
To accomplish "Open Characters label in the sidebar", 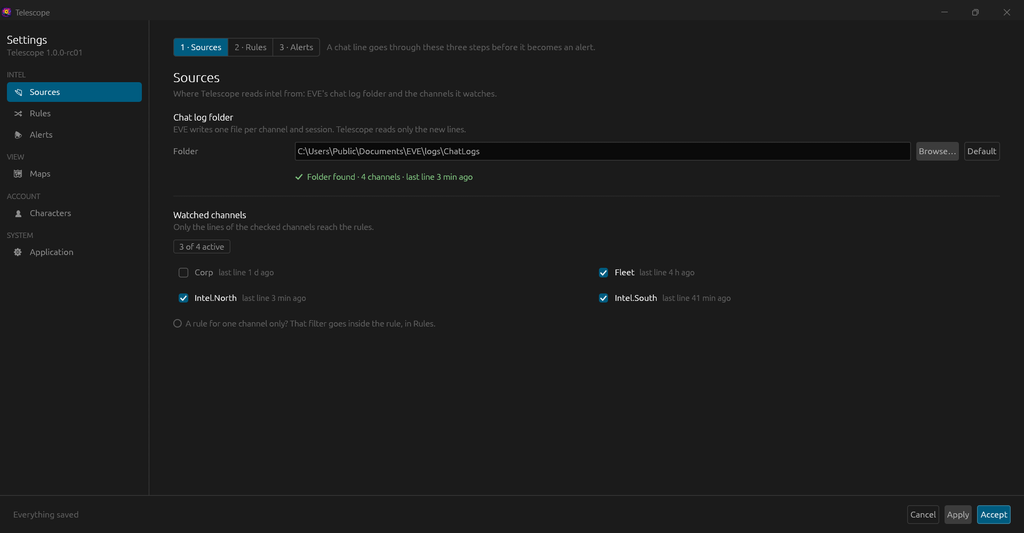I will pyautogui.click(x=50, y=214).
